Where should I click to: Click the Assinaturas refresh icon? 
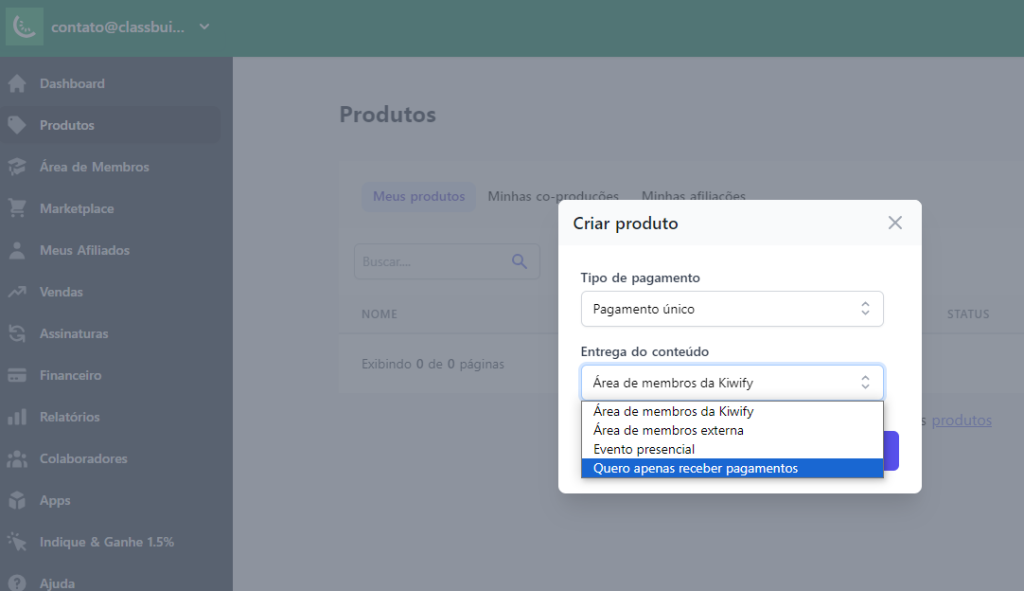point(17,334)
